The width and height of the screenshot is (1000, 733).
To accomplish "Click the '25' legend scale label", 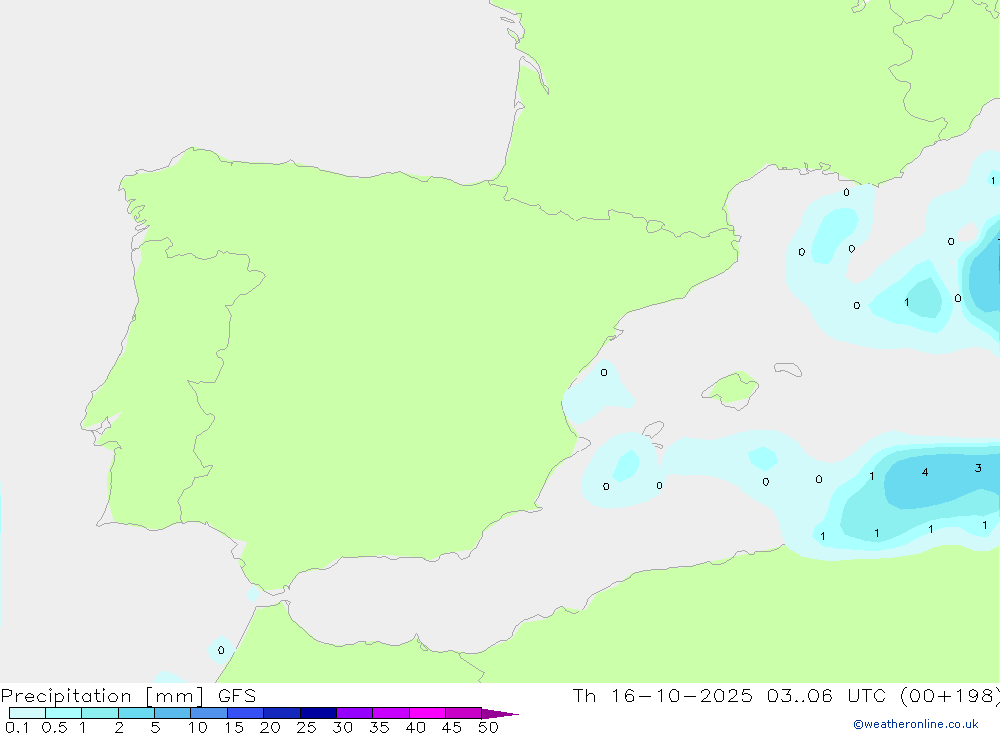I will point(306,727).
